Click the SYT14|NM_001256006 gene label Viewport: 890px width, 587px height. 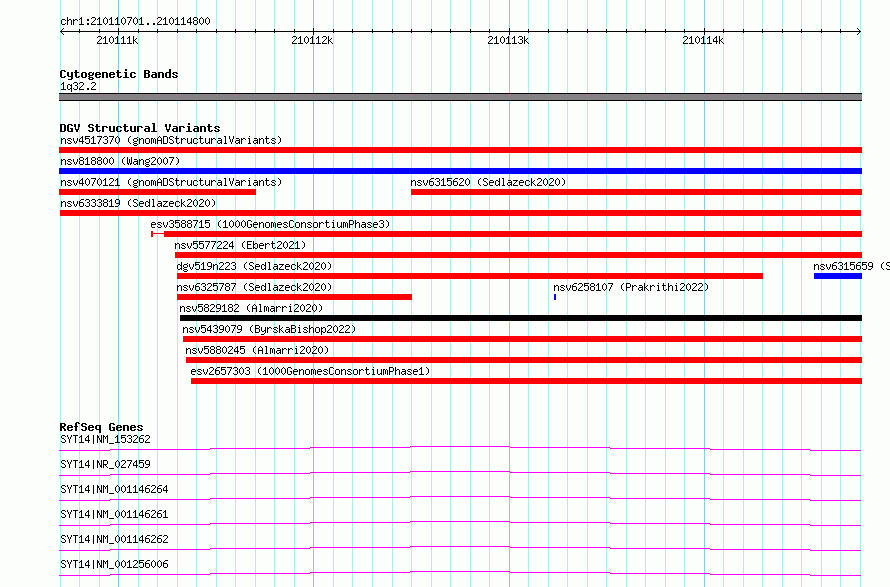tap(114, 564)
